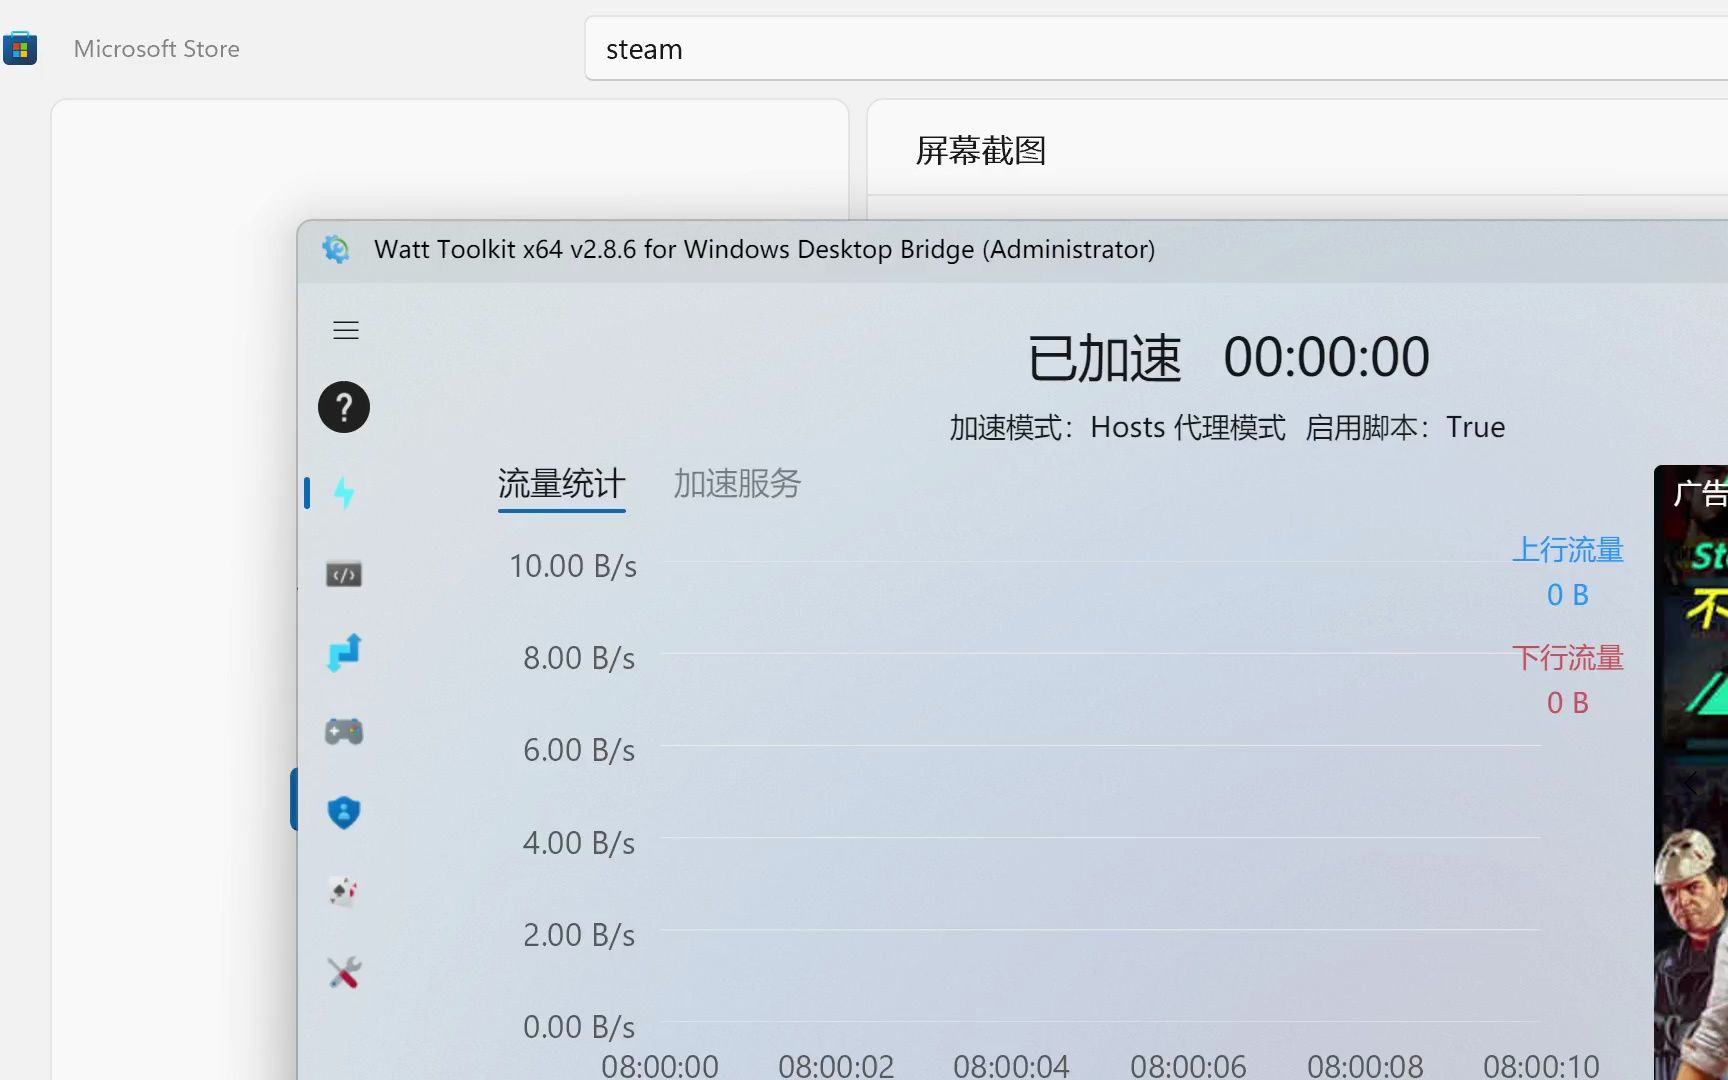Open the hamburger menu in Watt Toolkit

click(345, 330)
